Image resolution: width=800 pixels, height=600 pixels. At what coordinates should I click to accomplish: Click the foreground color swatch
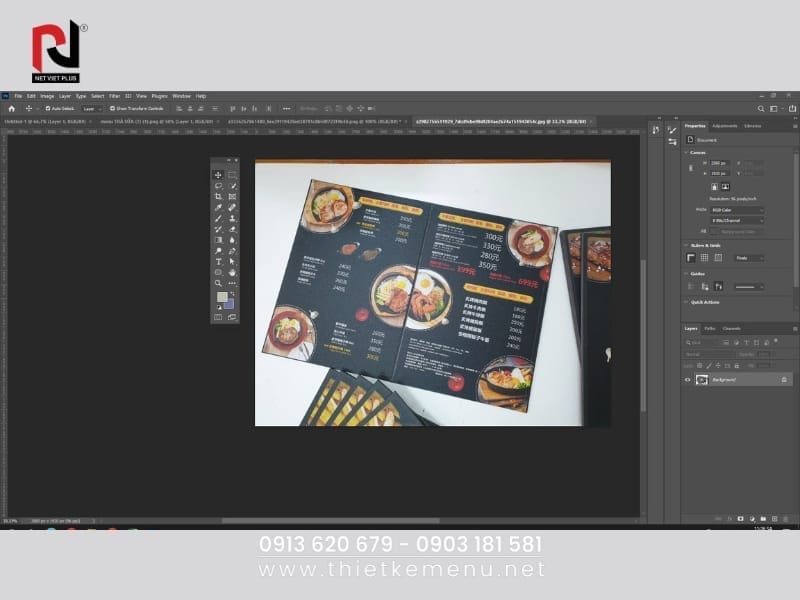point(222,296)
